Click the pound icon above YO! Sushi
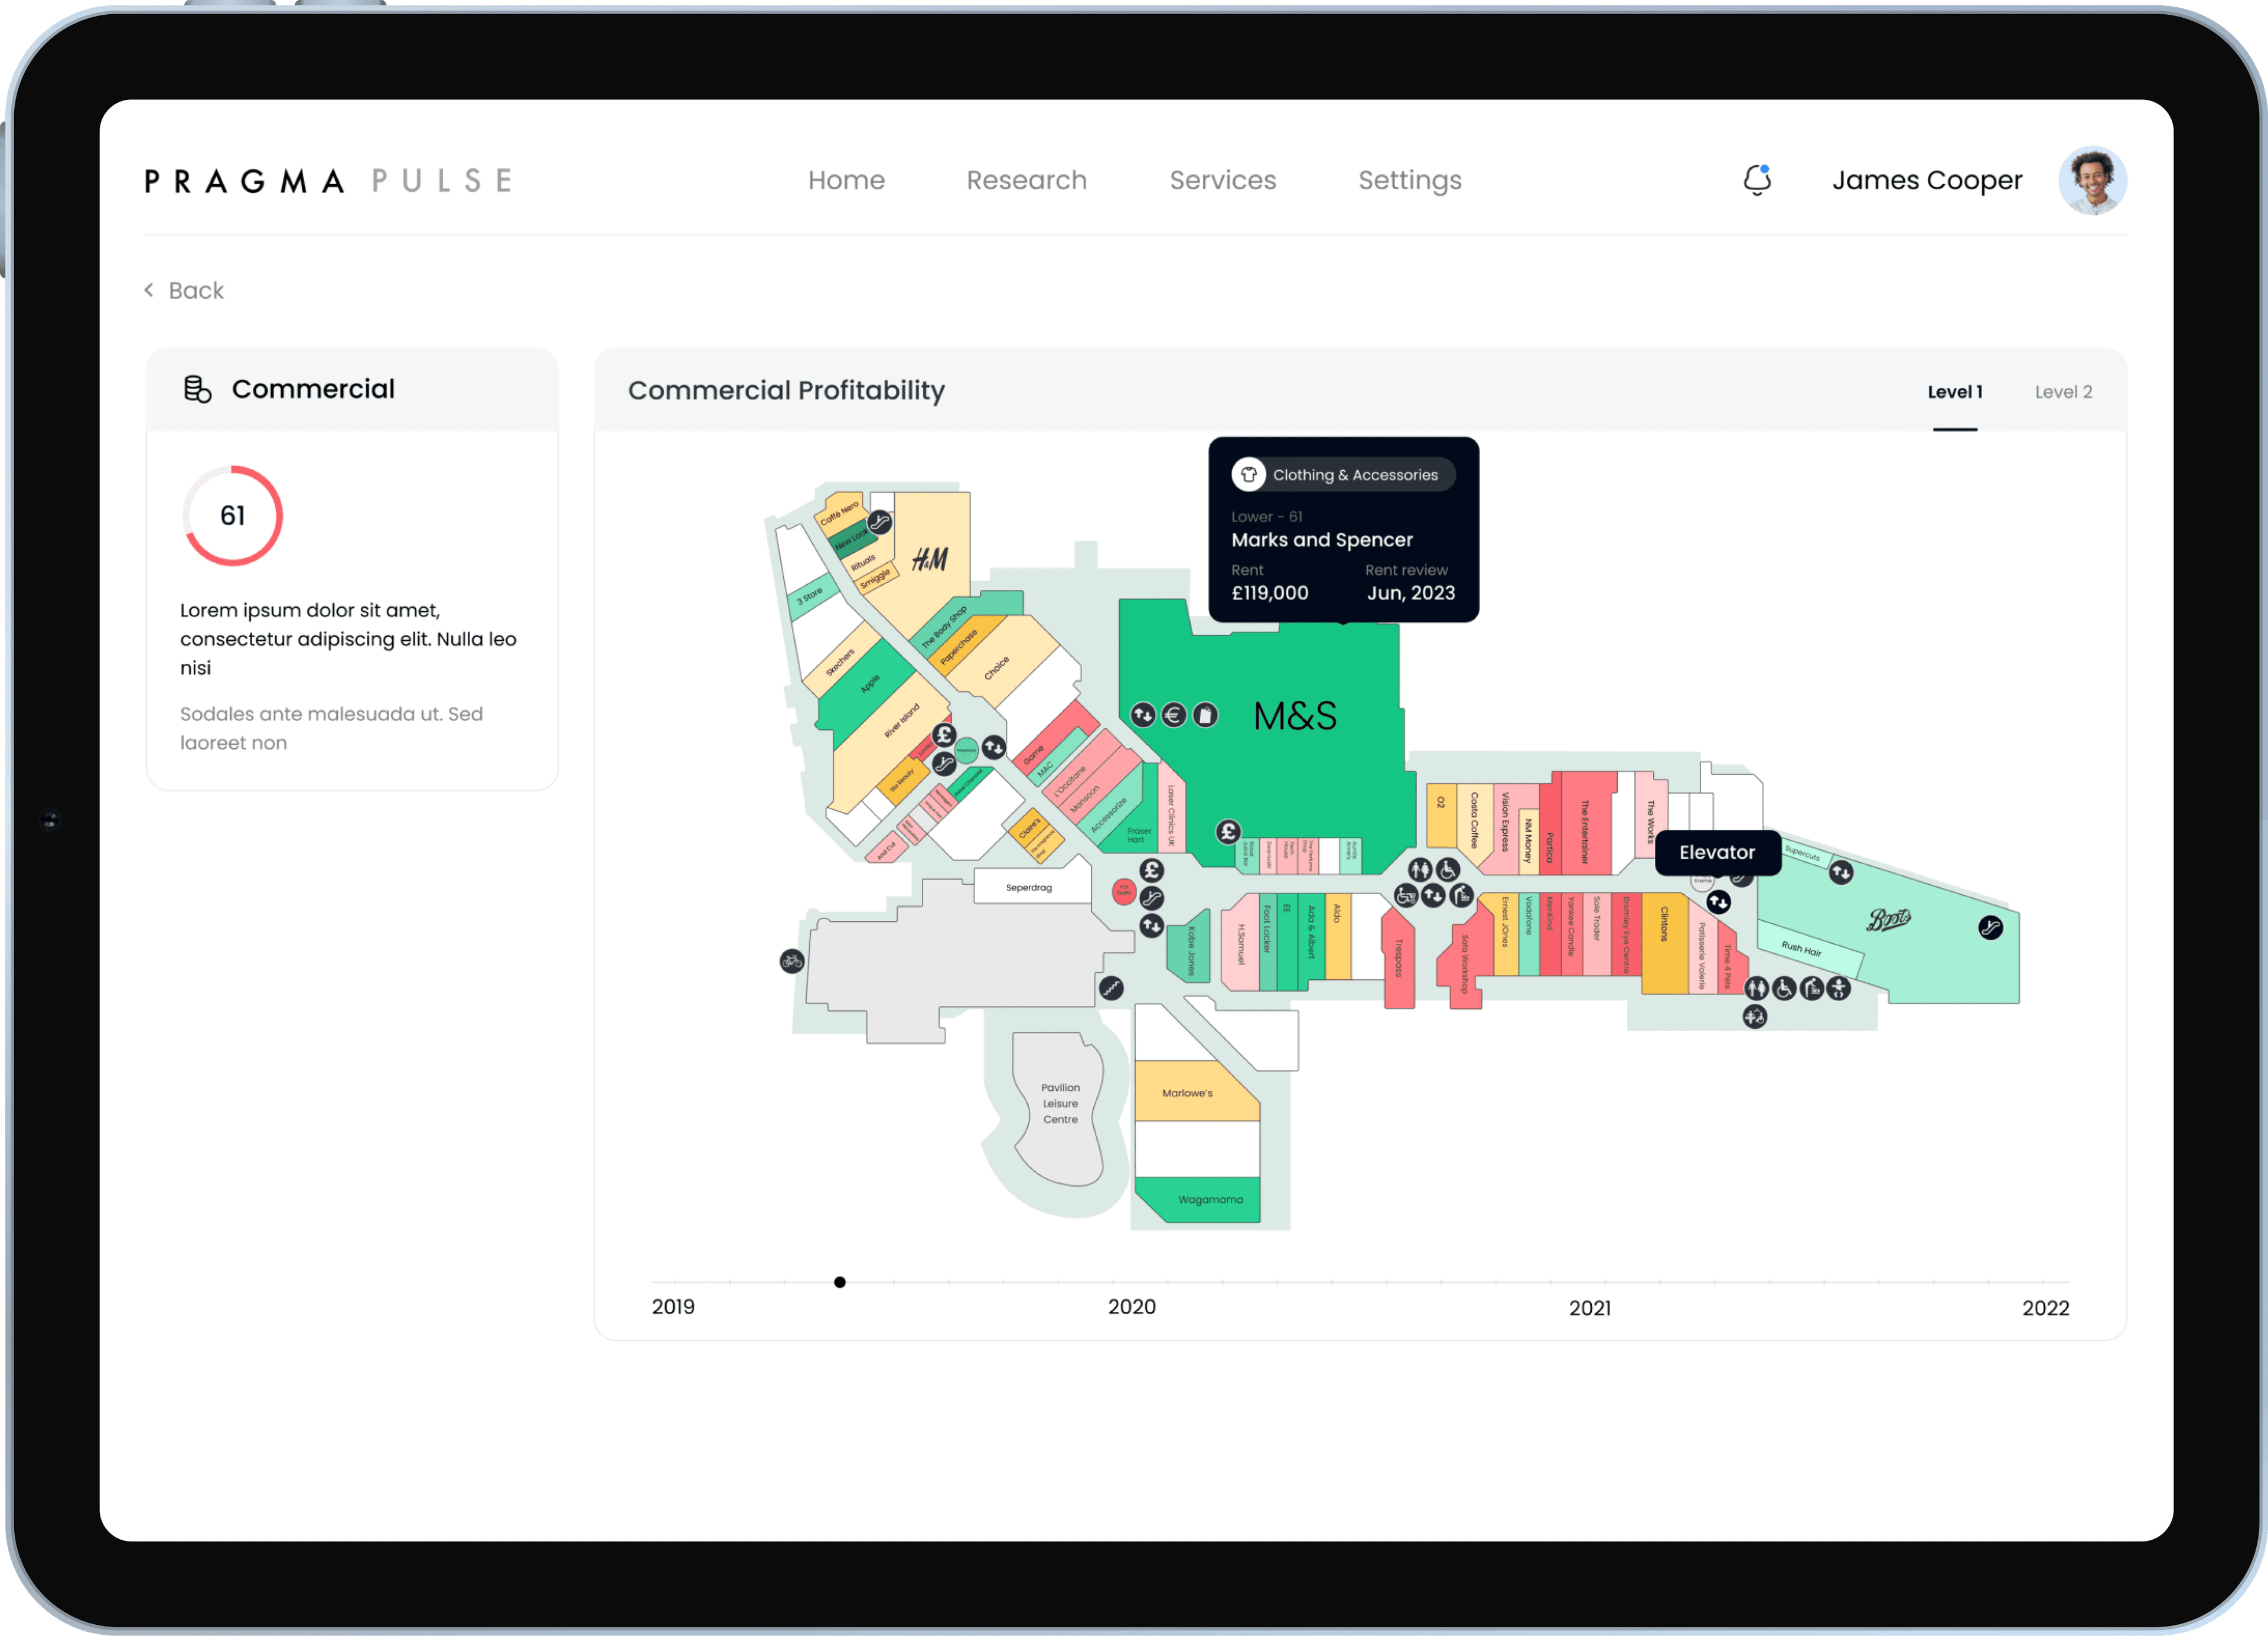The image size is (2268, 1636). pos(1152,870)
